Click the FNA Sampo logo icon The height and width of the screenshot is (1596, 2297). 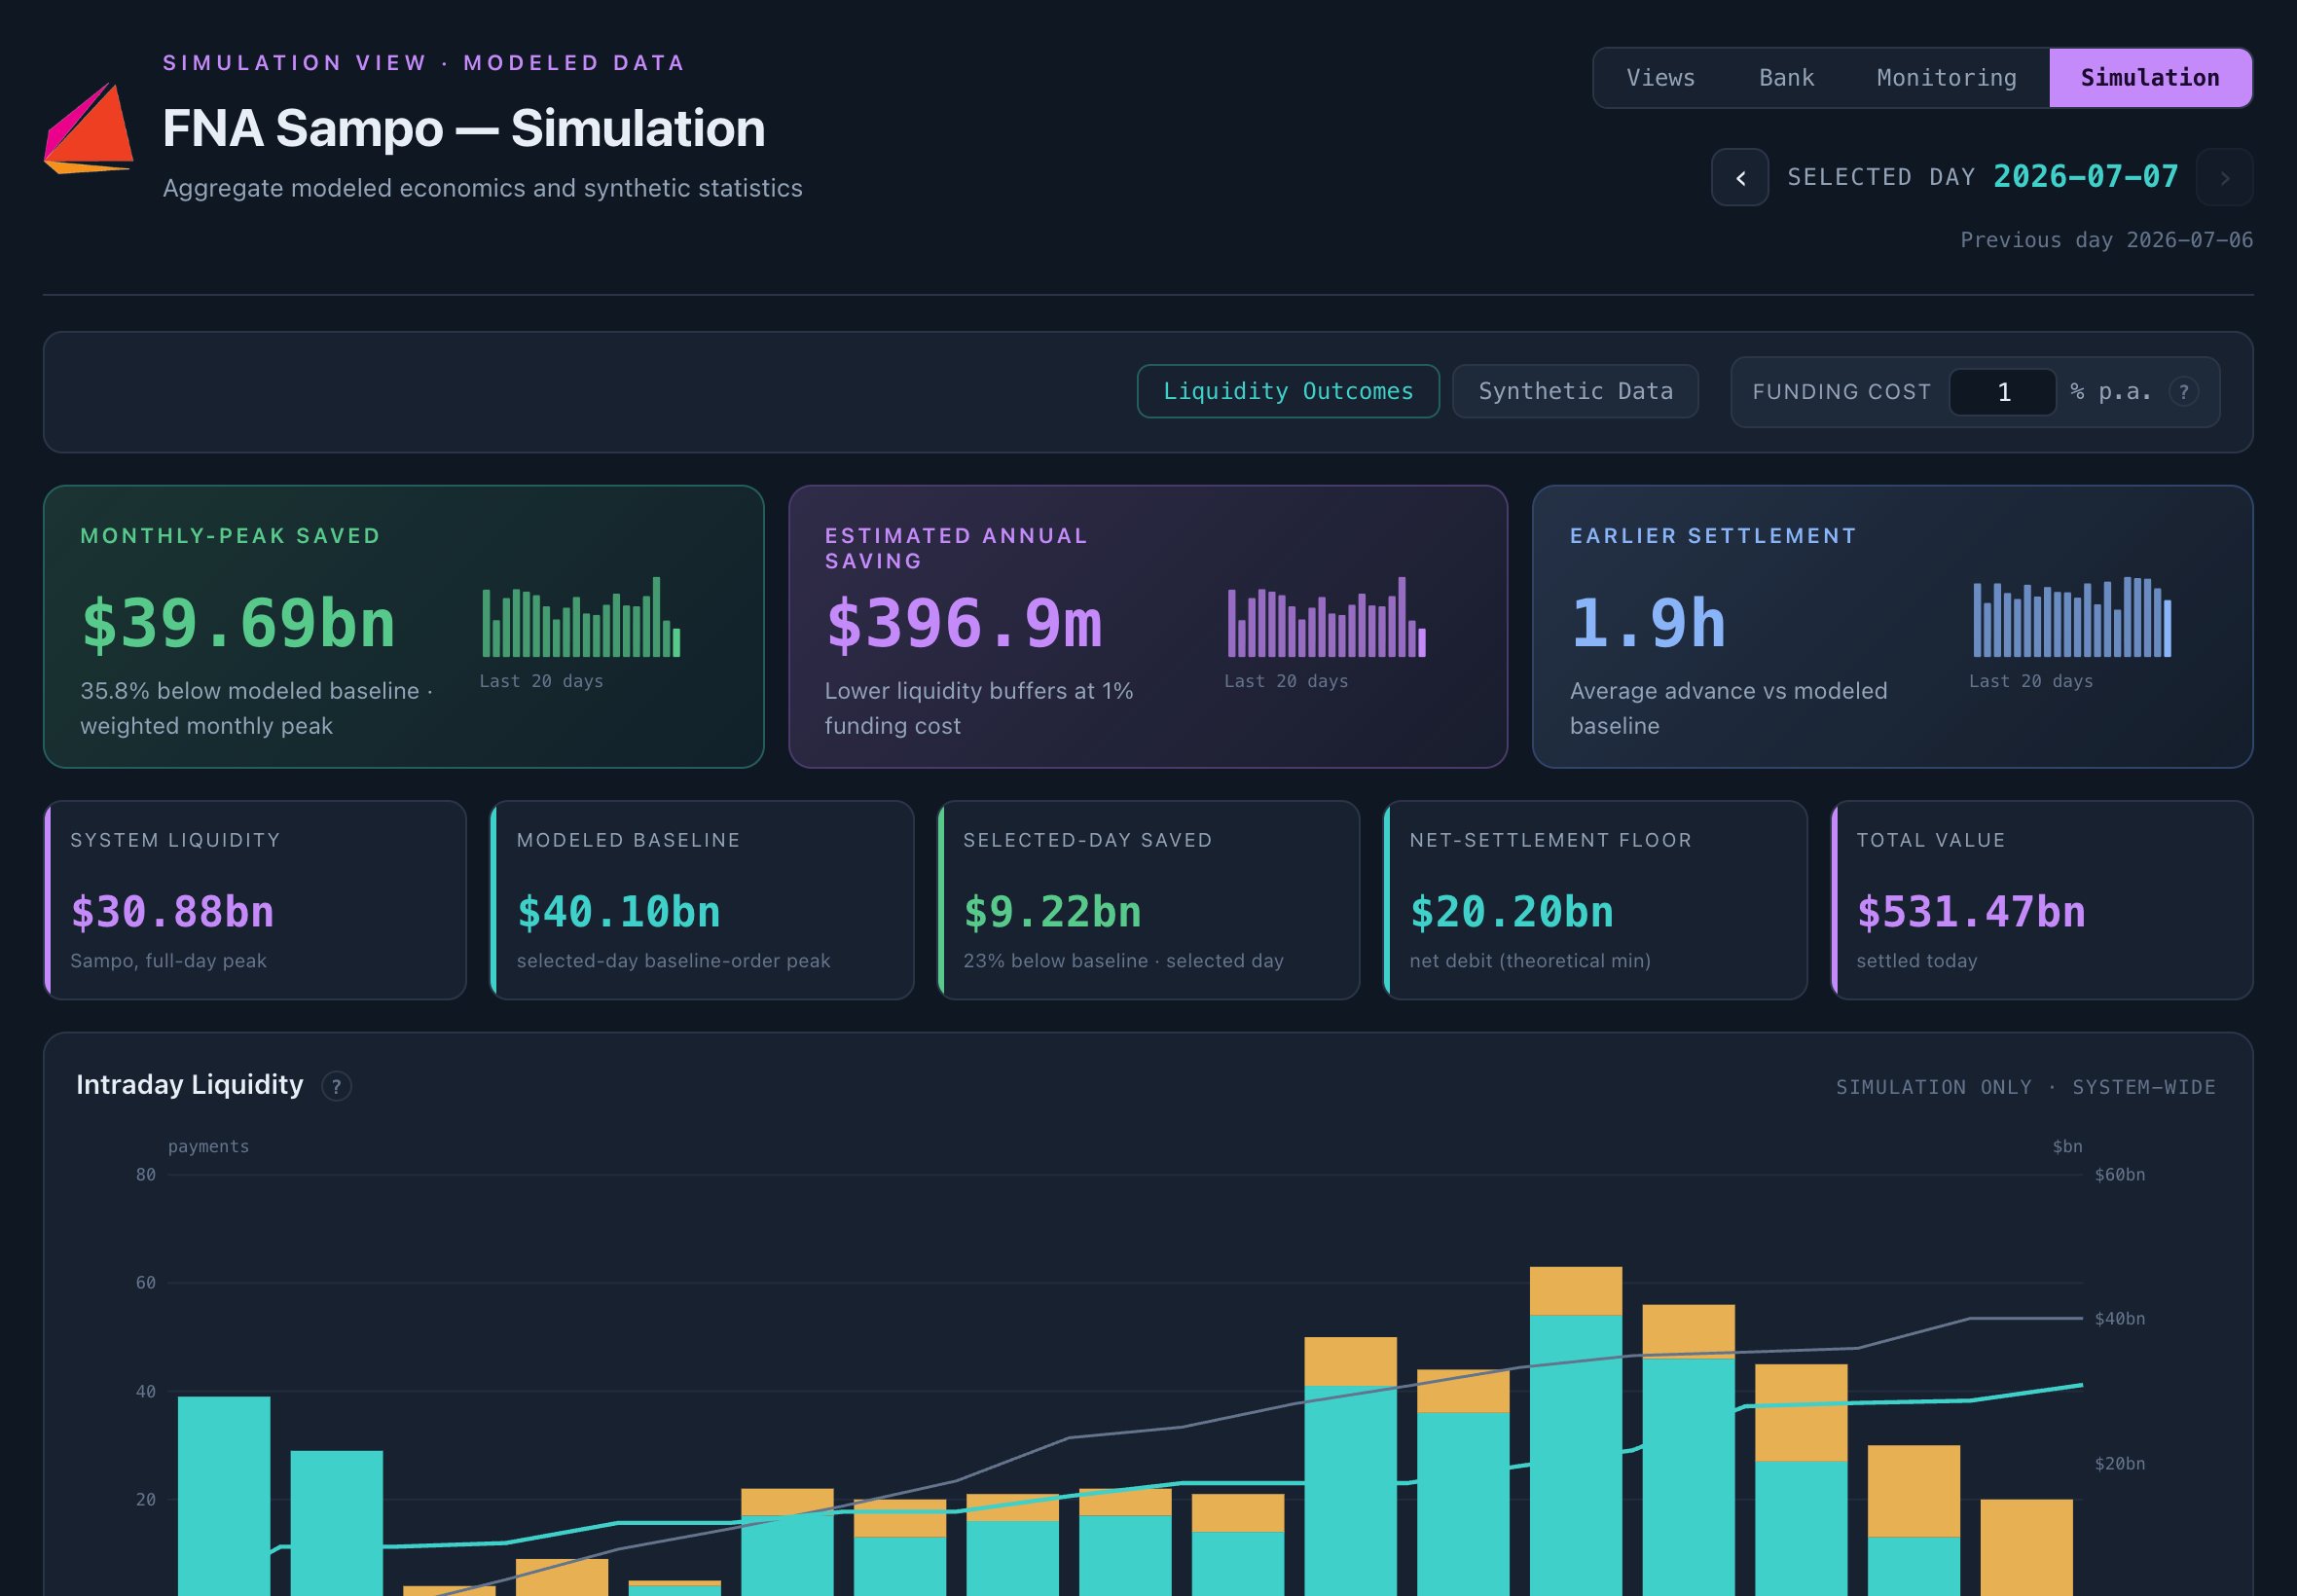click(x=88, y=128)
